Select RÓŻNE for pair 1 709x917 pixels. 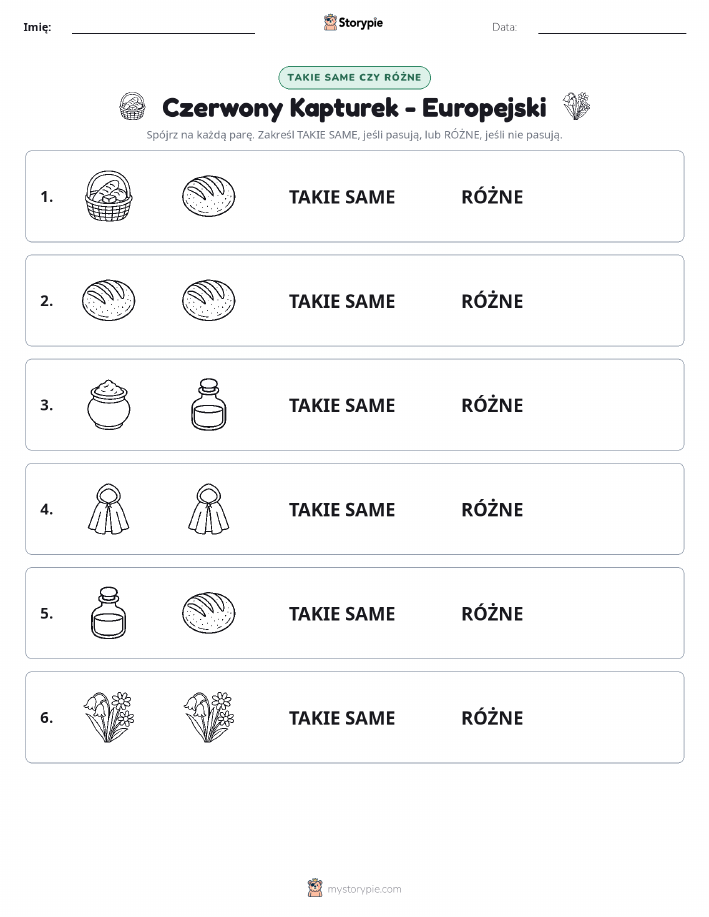click(492, 196)
